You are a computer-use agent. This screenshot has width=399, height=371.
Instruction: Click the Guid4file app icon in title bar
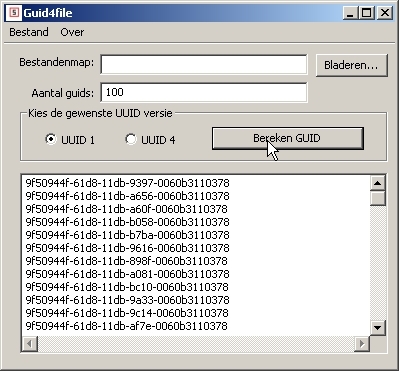(x=14, y=13)
